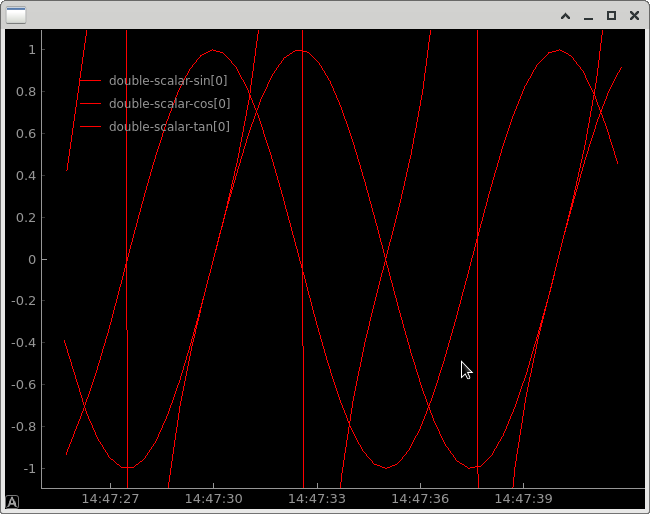
Task: Click the shade window up-arrow button
Action: click(x=565, y=16)
